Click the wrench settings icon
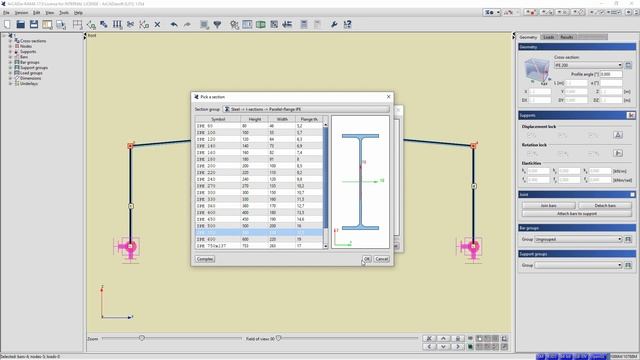 click(x=334, y=24)
